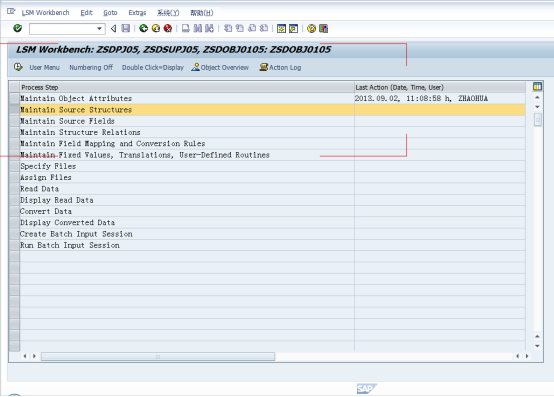Click the horizontal scrollbar thumb below the table
The width and height of the screenshot is (554, 397).
(158, 356)
